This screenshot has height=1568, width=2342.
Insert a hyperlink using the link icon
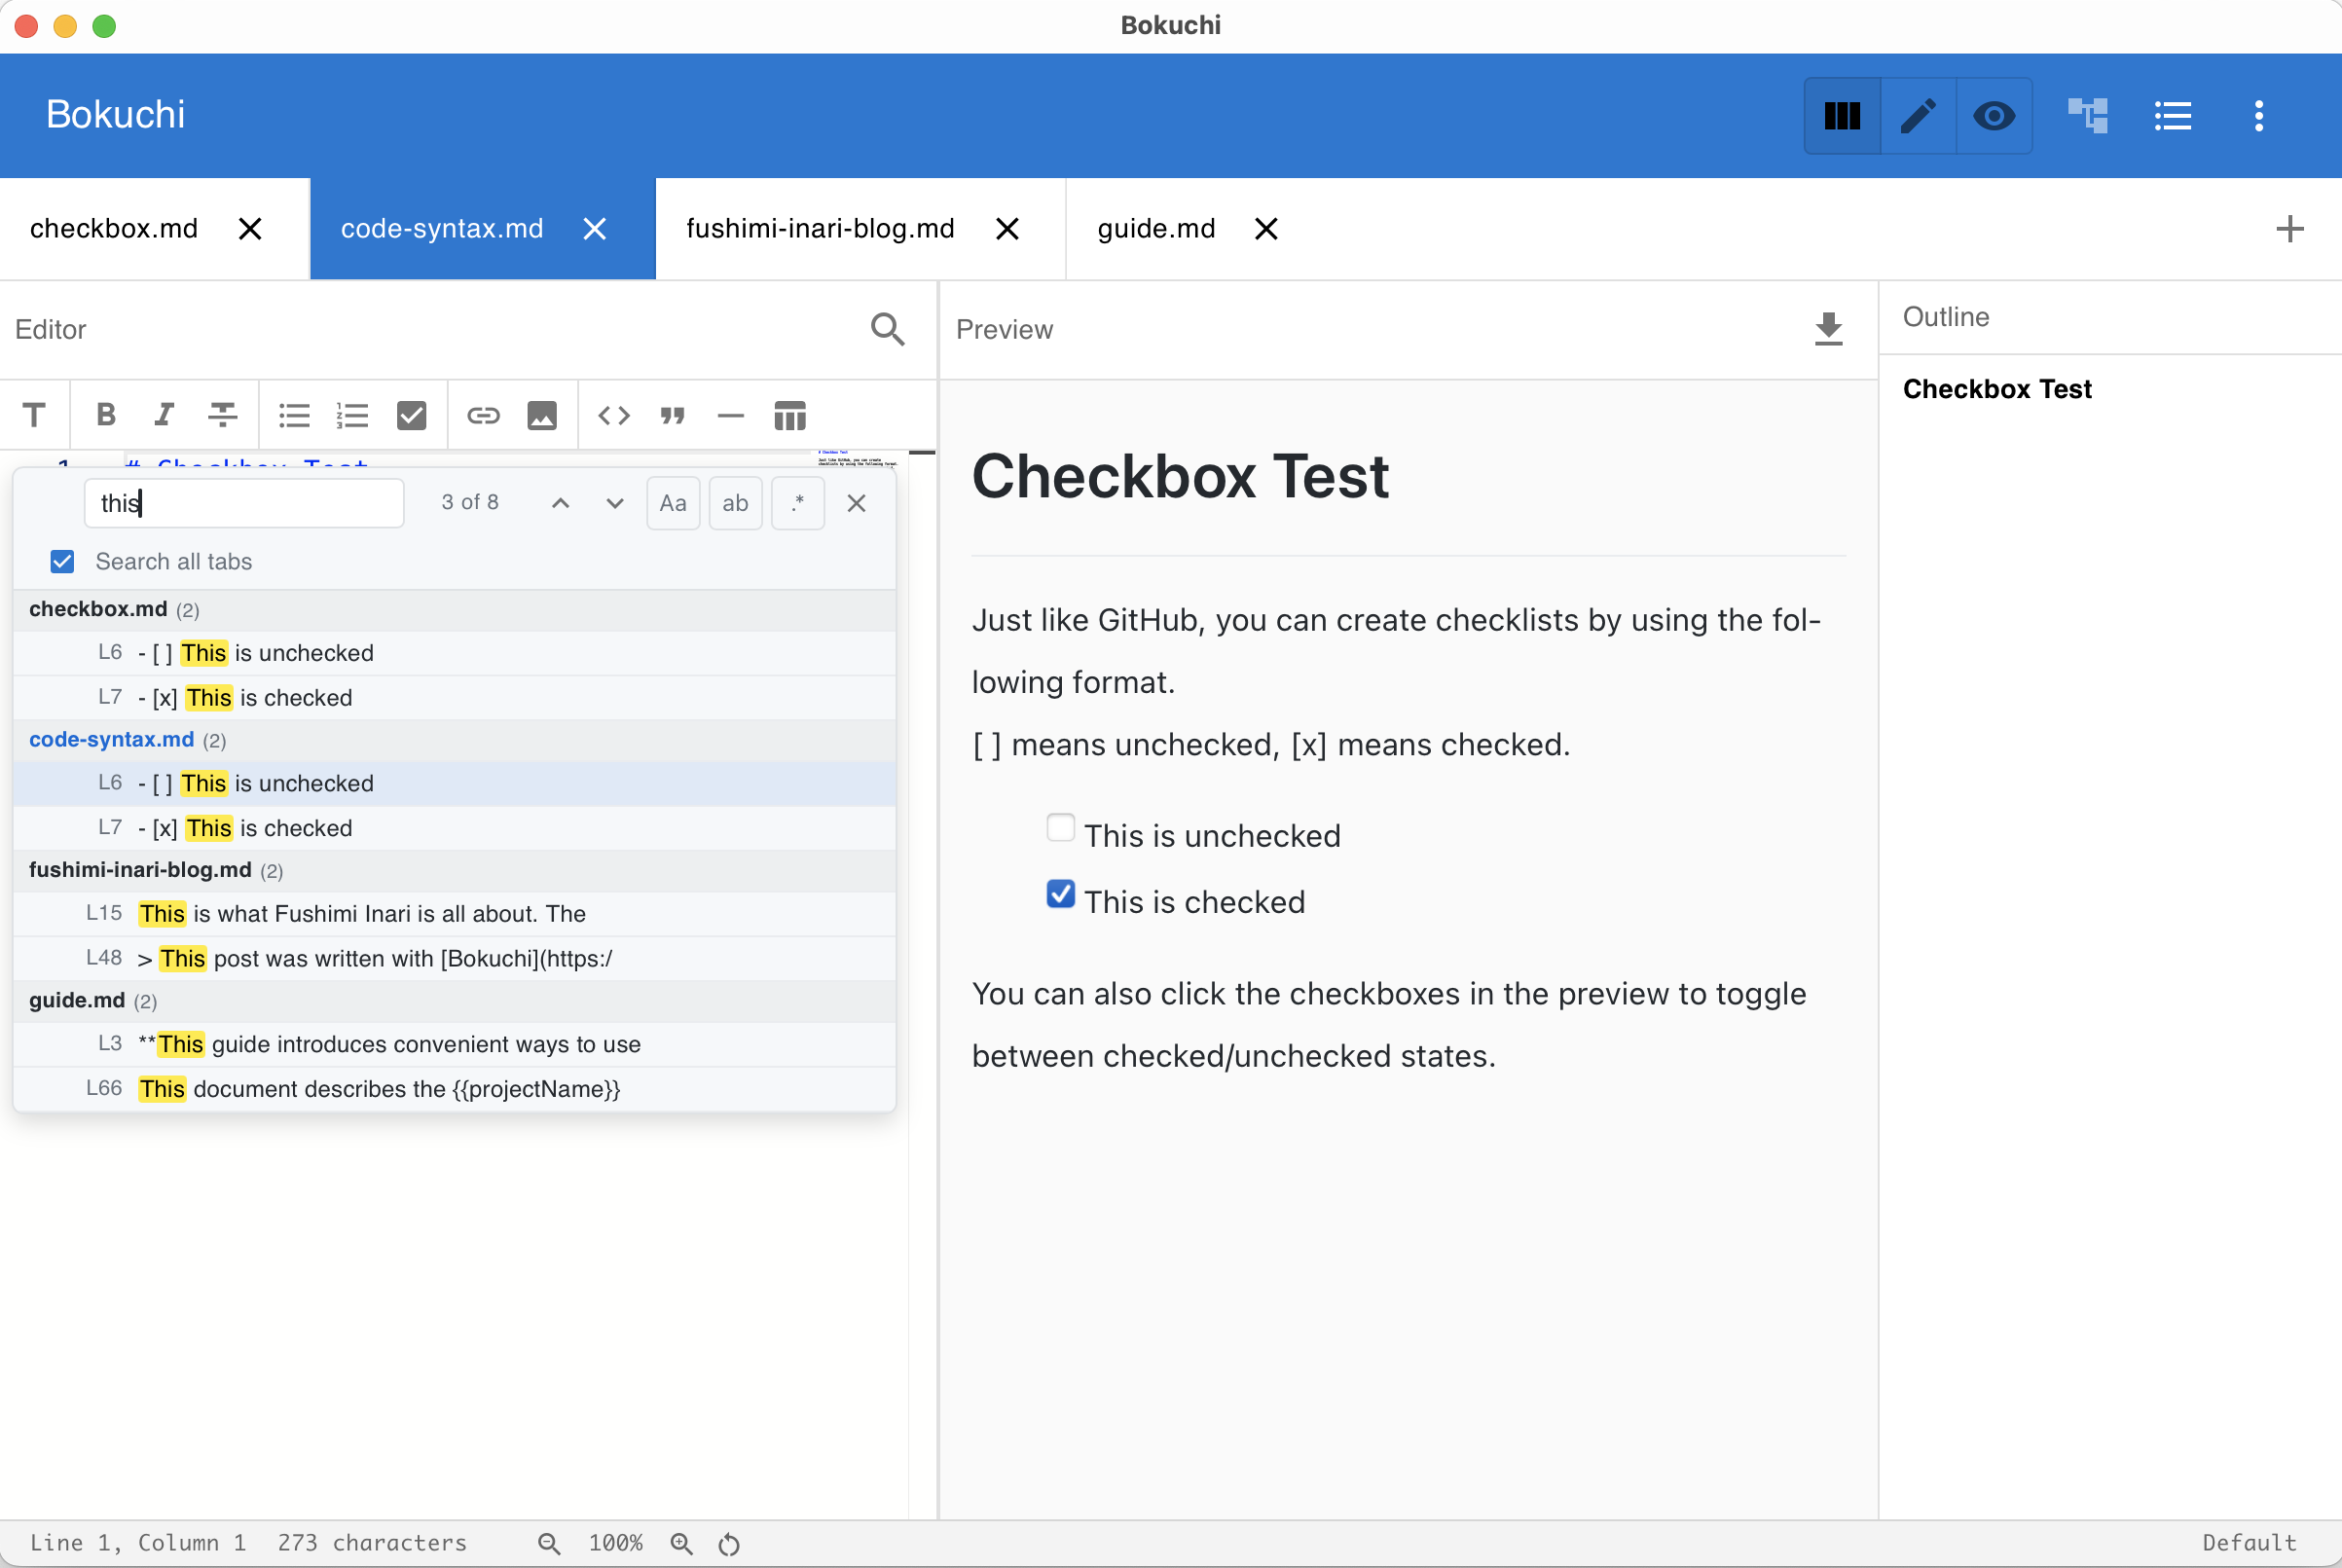483,414
